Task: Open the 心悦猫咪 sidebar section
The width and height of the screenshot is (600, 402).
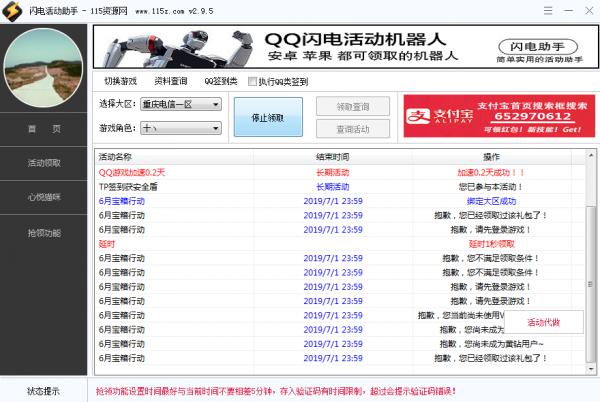Action: point(44,197)
